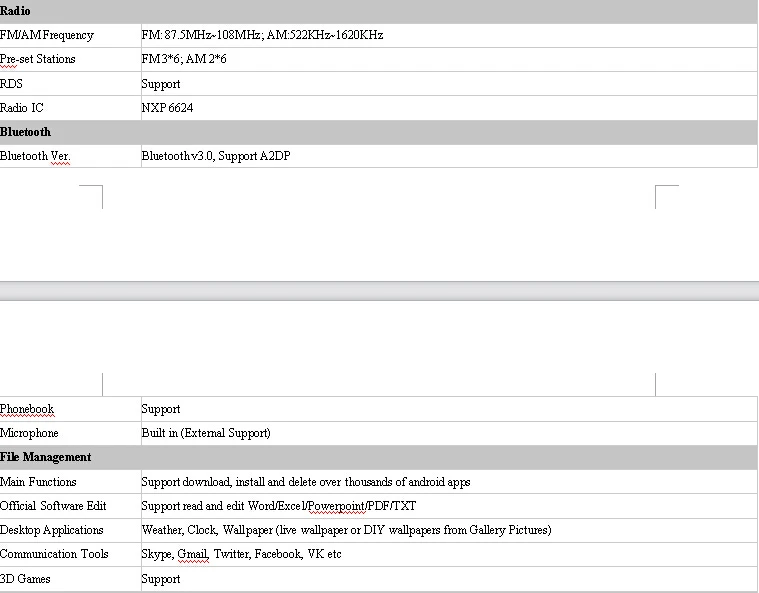Viewport: 759px width, 593px height.
Task: Click the 3D Games Support value
Action: pos(161,579)
